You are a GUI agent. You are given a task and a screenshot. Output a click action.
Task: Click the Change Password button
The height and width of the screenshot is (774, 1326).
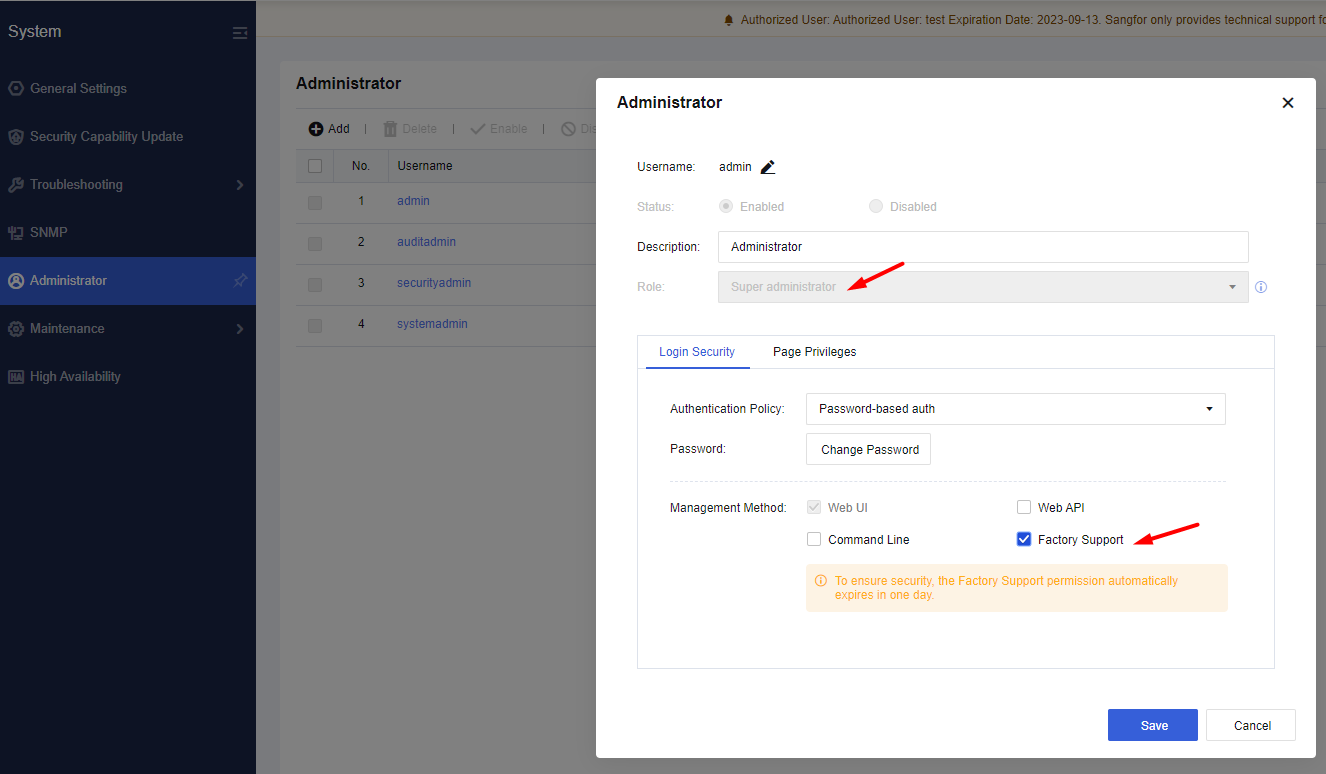tap(869, 449)
